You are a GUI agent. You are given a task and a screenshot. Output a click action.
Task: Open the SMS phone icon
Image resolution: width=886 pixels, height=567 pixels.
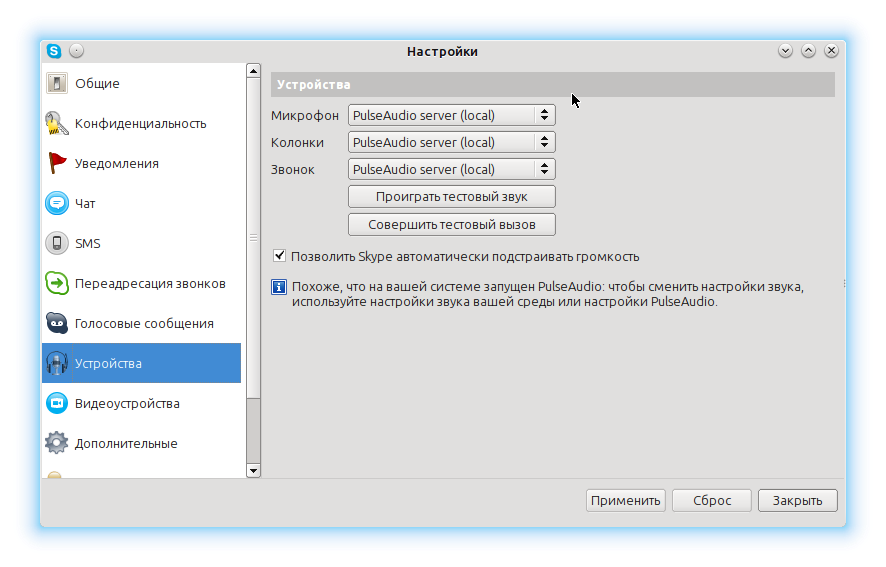57,243
